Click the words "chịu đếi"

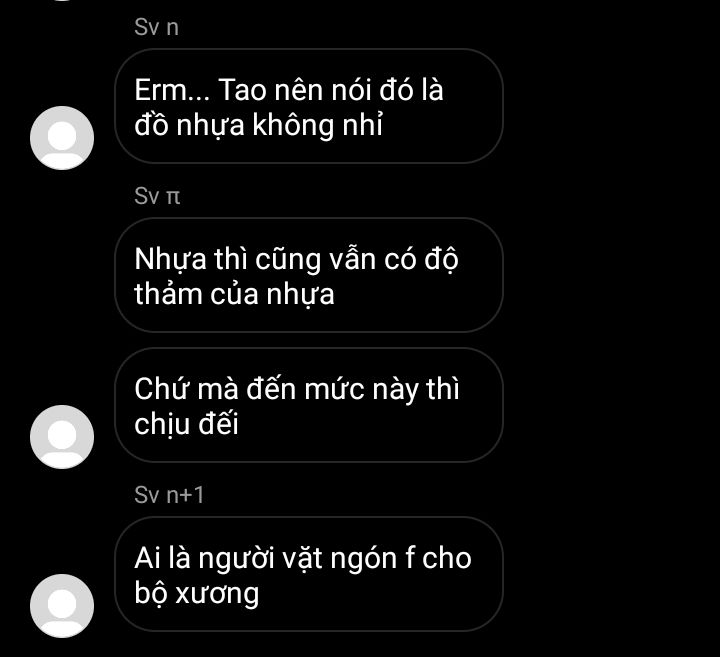coord(186,423)
